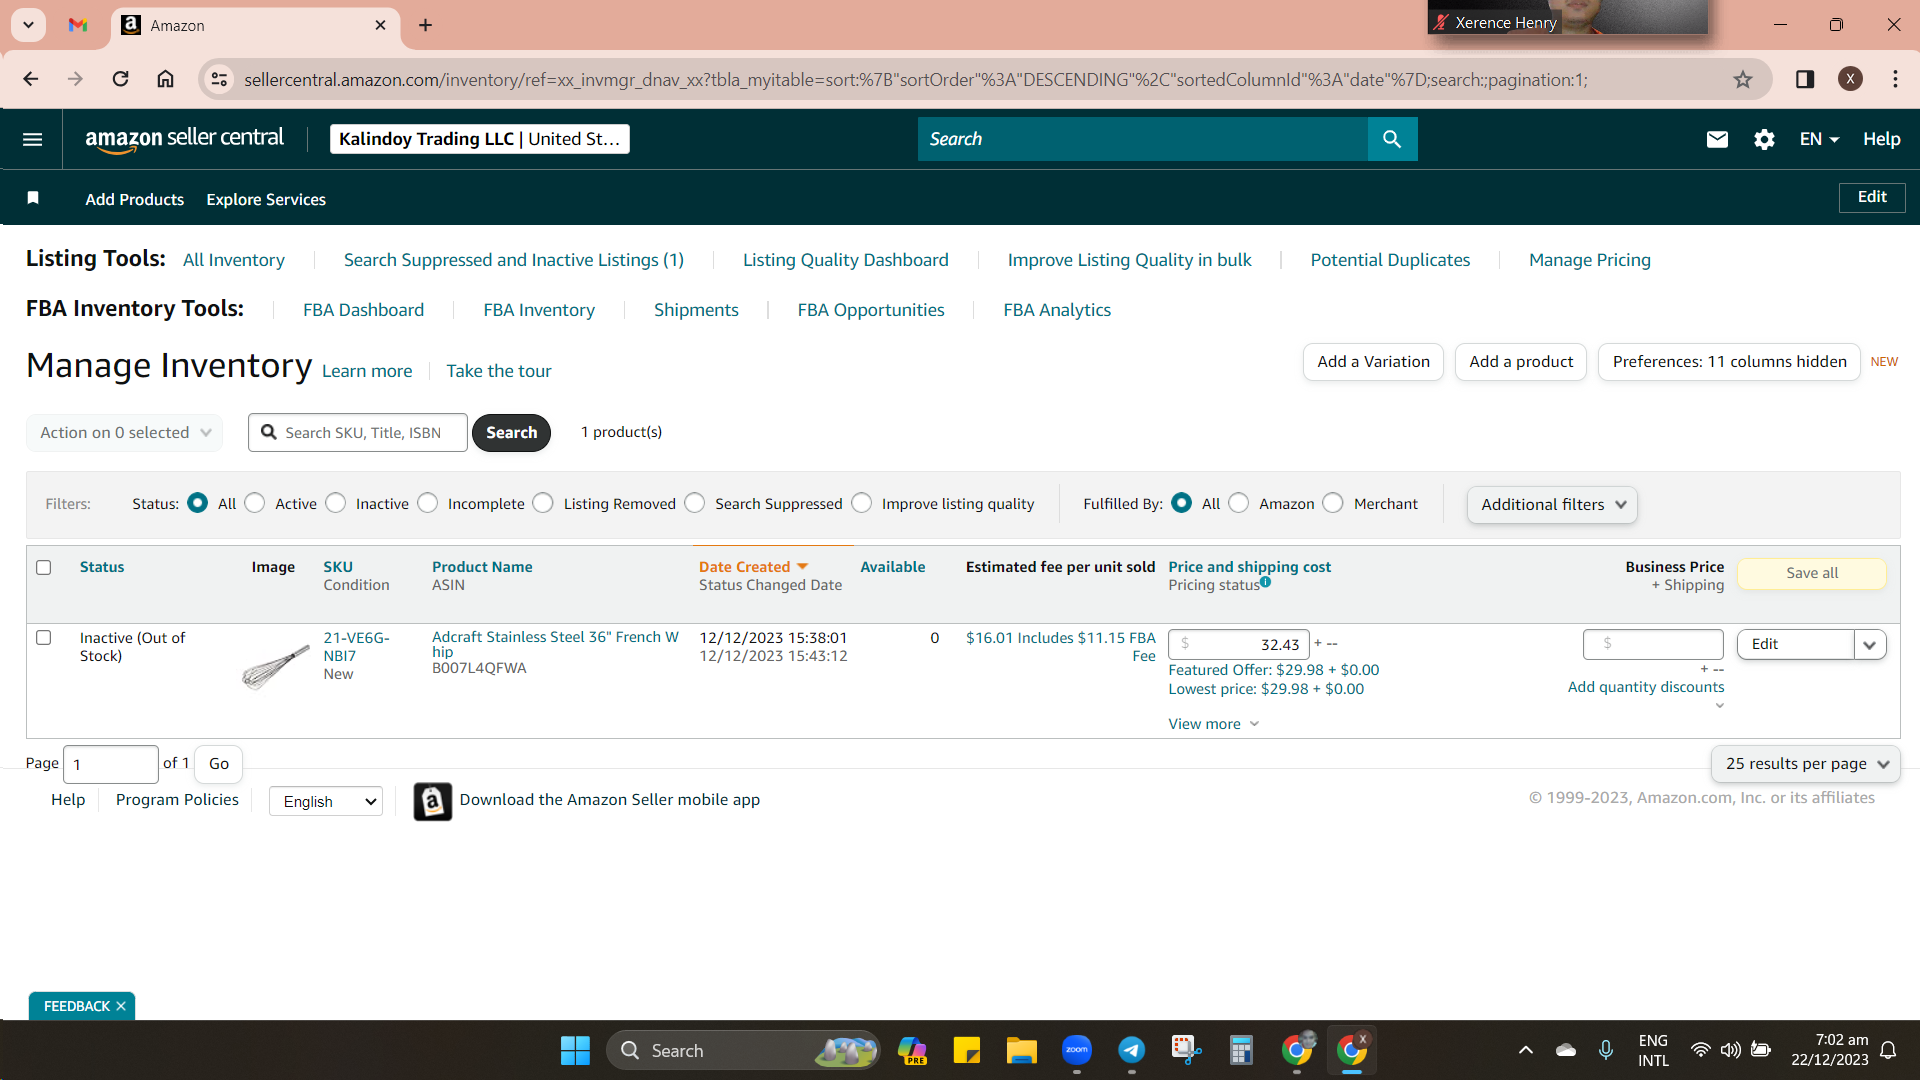Image resolution: width=1920 pixels, height=1080 pixels.
Task: Click the Search SKU, Title, ISBN field
Action: coord(358,433)
